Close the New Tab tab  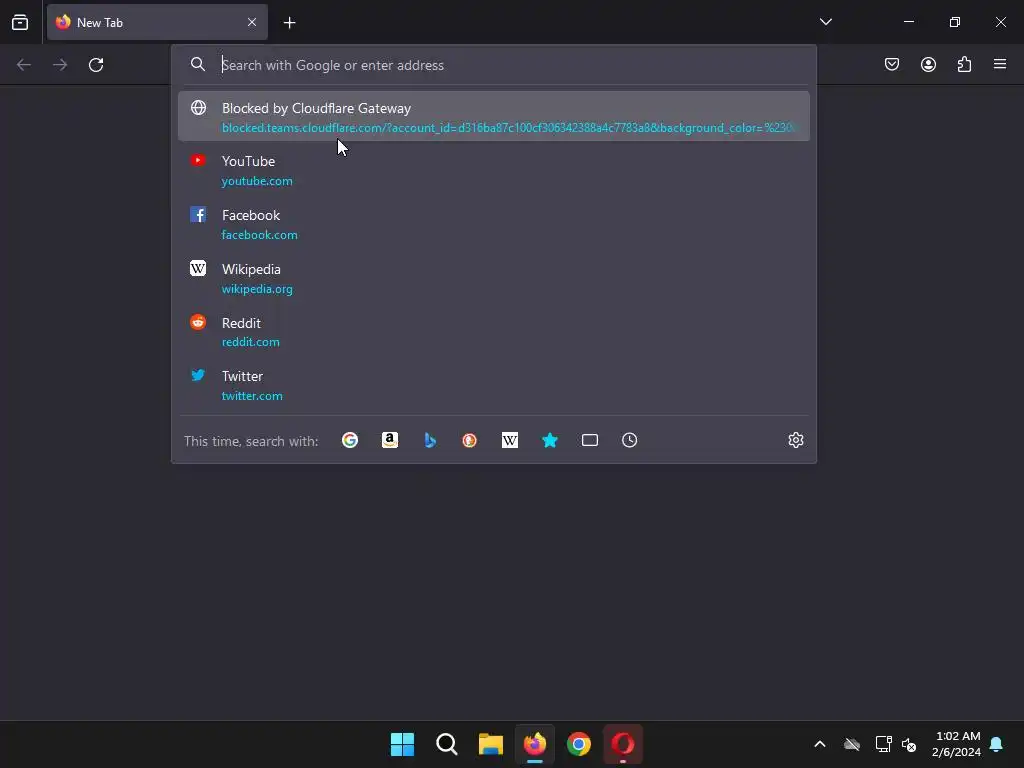pyautogui.click(x=252, y=22)
